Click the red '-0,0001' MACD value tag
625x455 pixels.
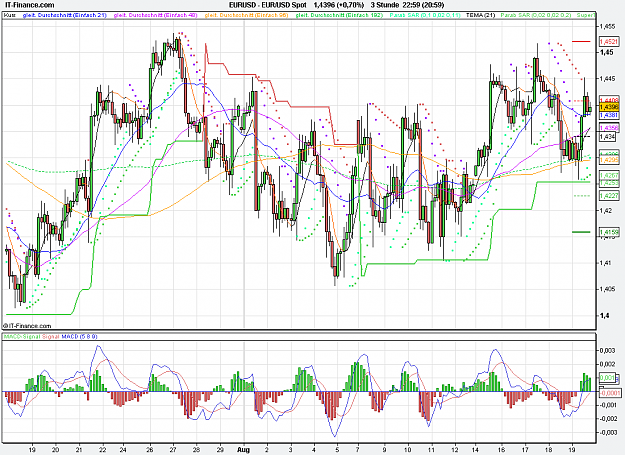tap(610, 393)
